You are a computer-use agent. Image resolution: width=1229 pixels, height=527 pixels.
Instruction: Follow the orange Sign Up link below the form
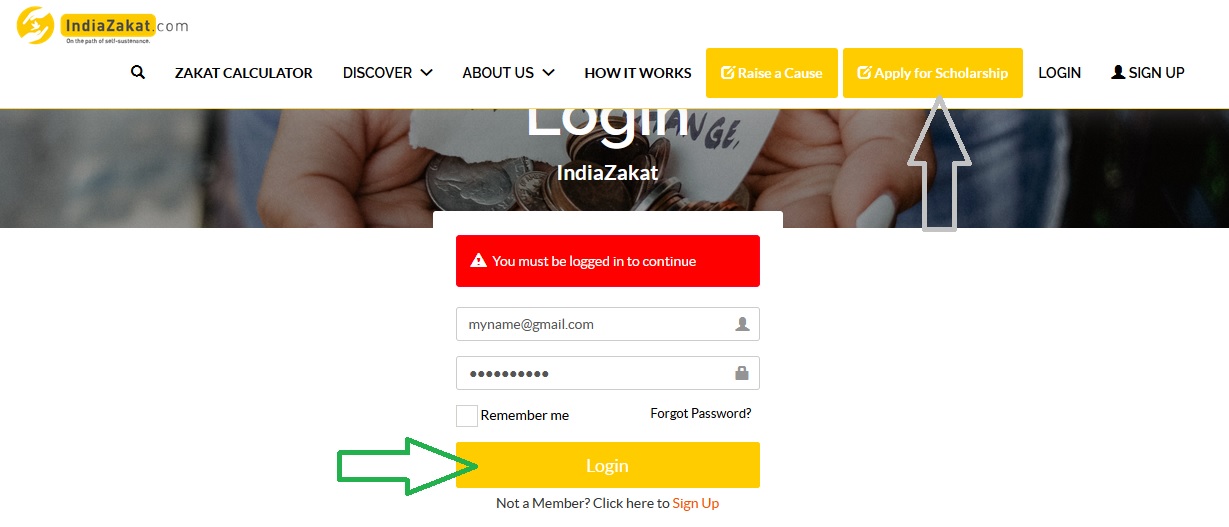click(696, 503)
